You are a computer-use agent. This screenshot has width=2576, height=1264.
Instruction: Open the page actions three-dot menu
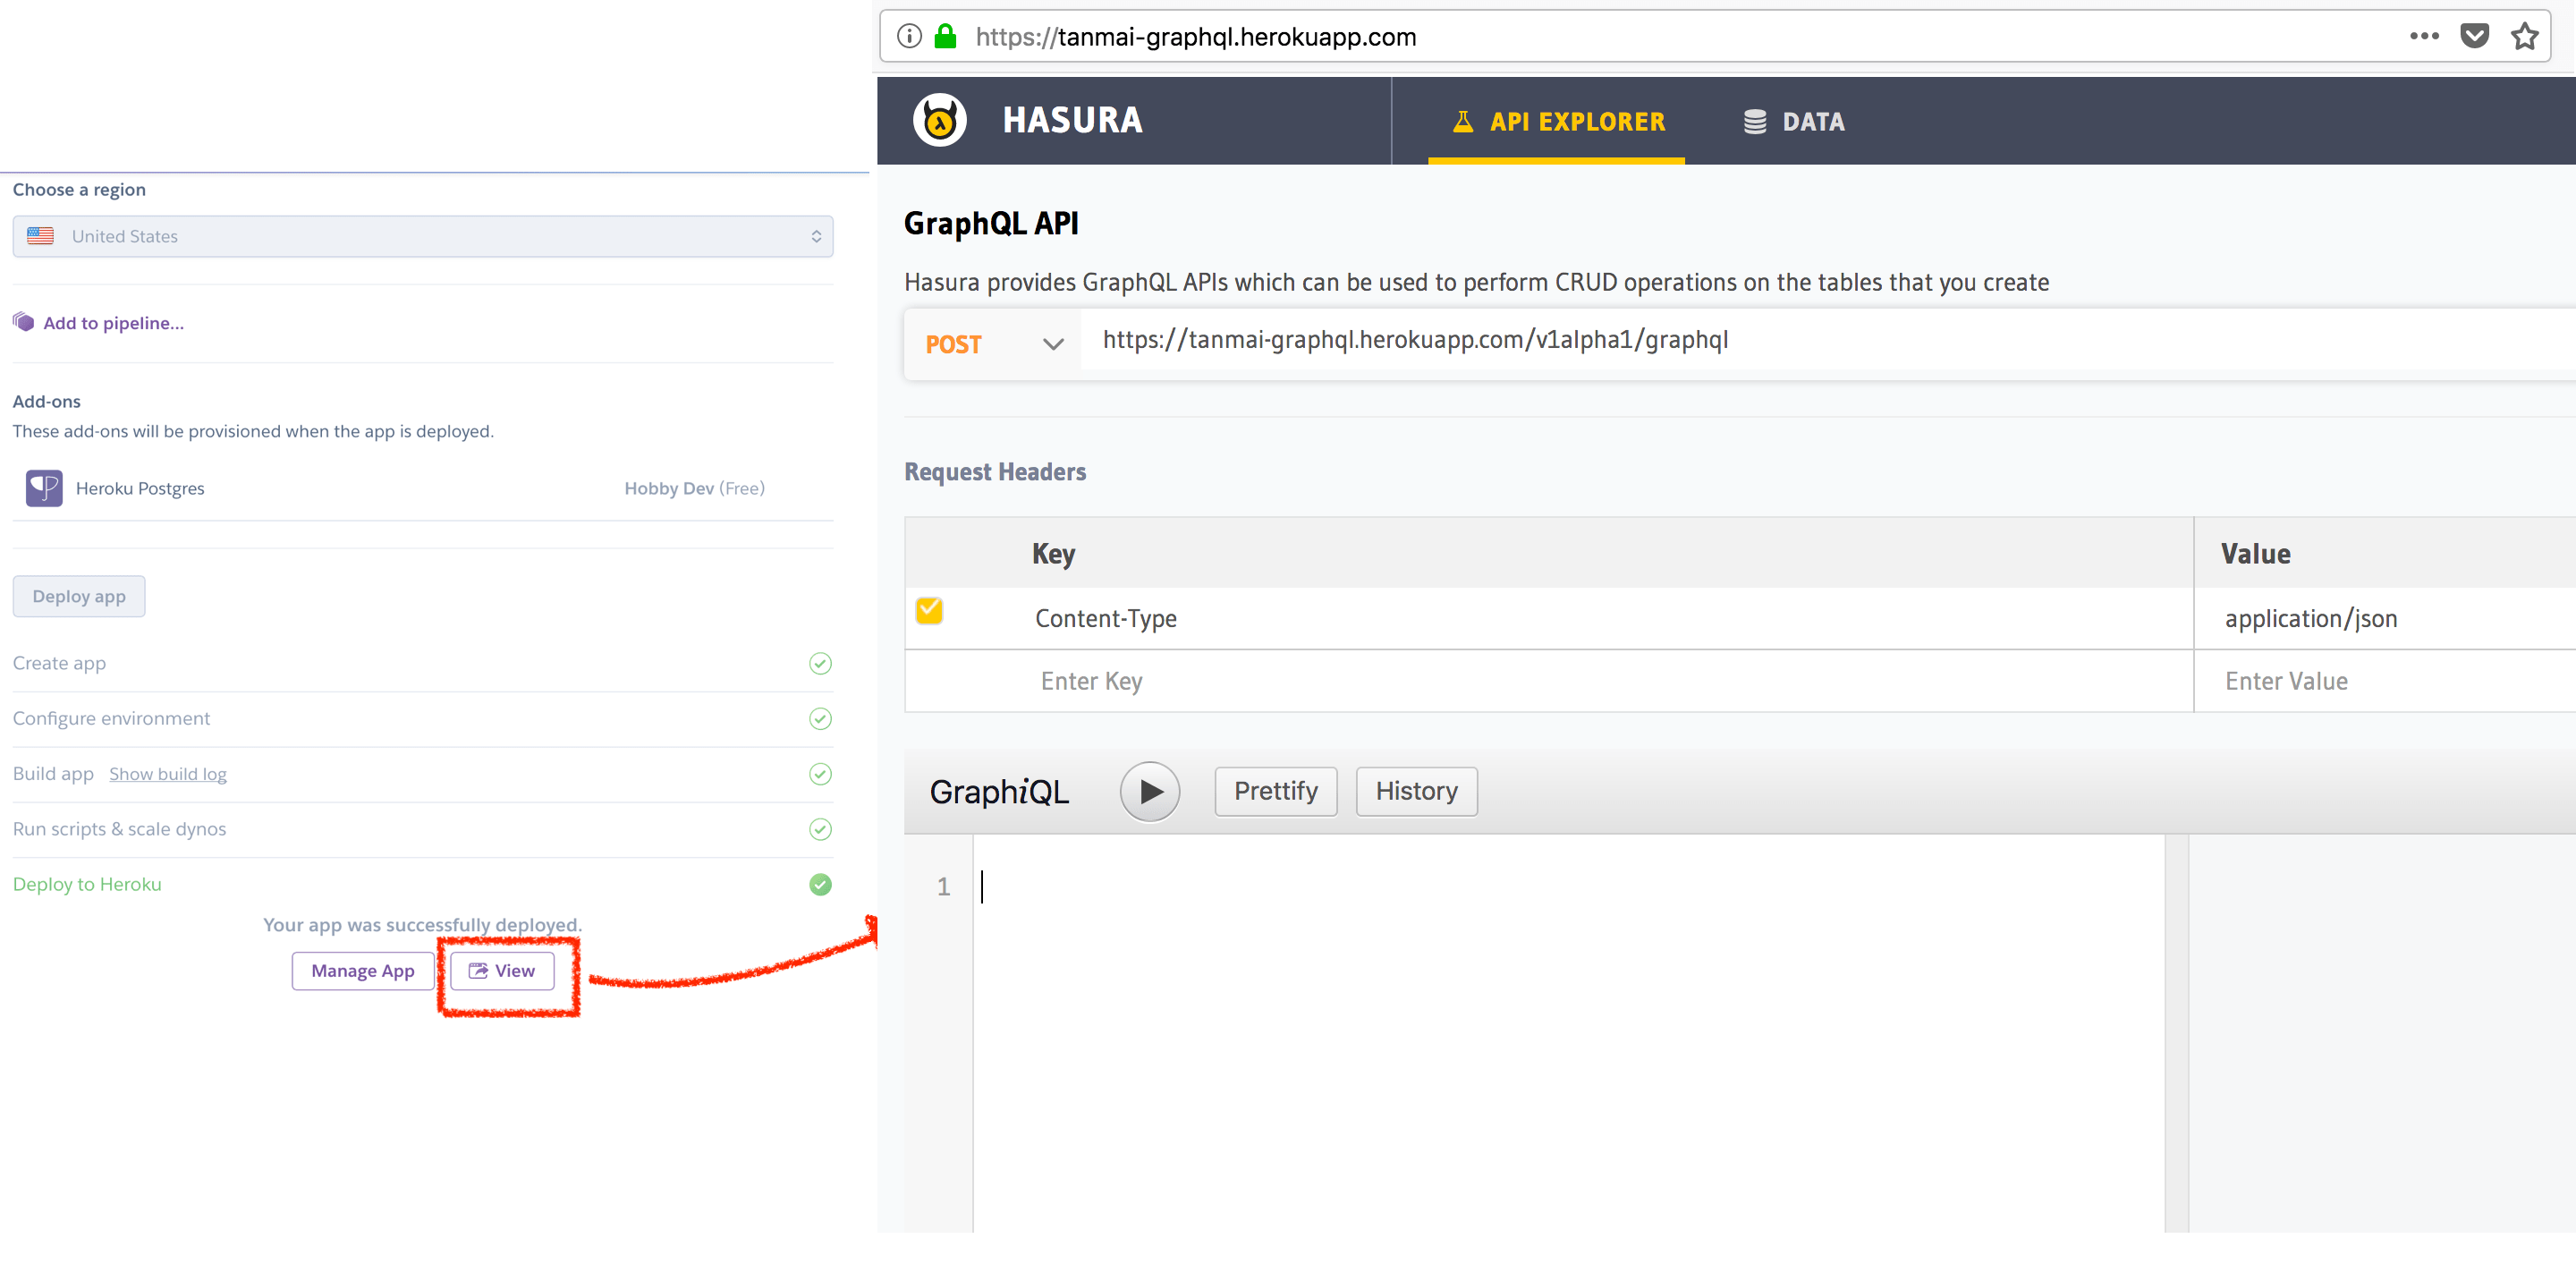tap(2424, 36)
